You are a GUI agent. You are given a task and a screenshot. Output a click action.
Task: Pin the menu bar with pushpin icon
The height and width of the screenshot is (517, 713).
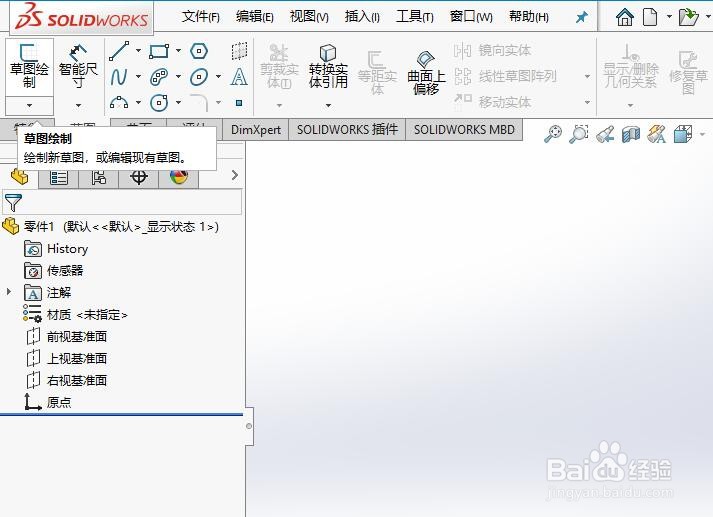pyautogui.click(x=582, y=17)
